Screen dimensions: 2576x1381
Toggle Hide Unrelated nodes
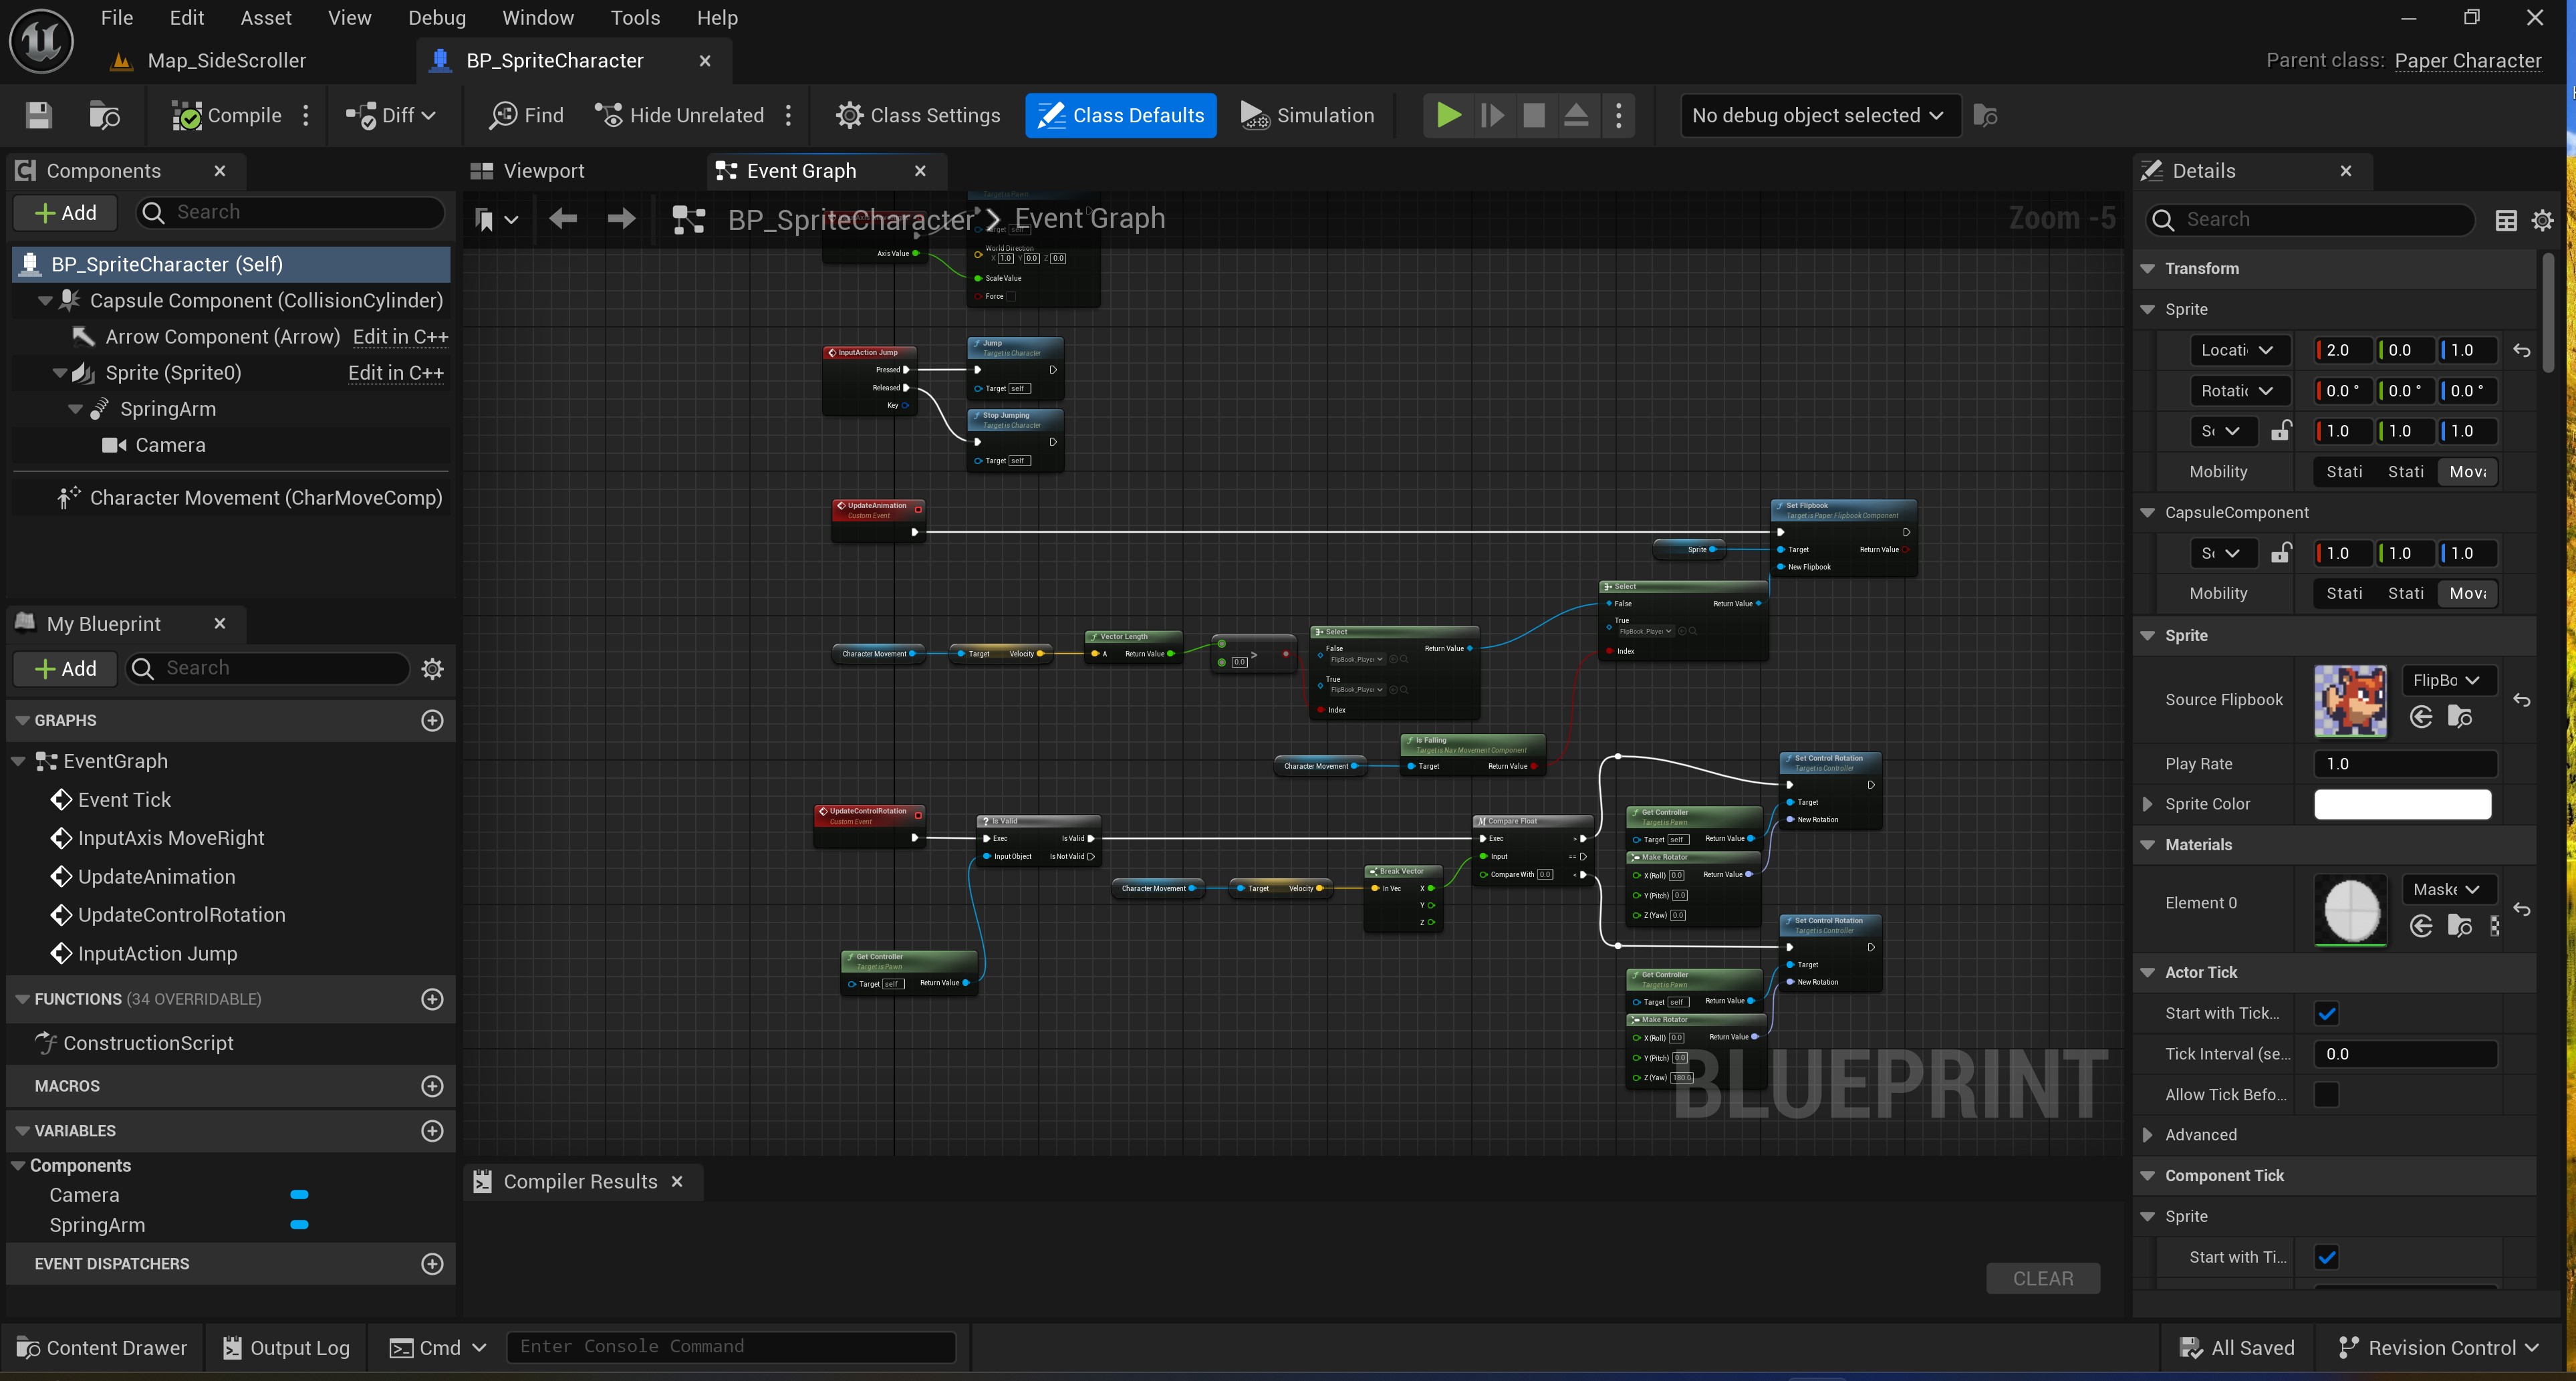pyautogui.click(x=679, y=115)
